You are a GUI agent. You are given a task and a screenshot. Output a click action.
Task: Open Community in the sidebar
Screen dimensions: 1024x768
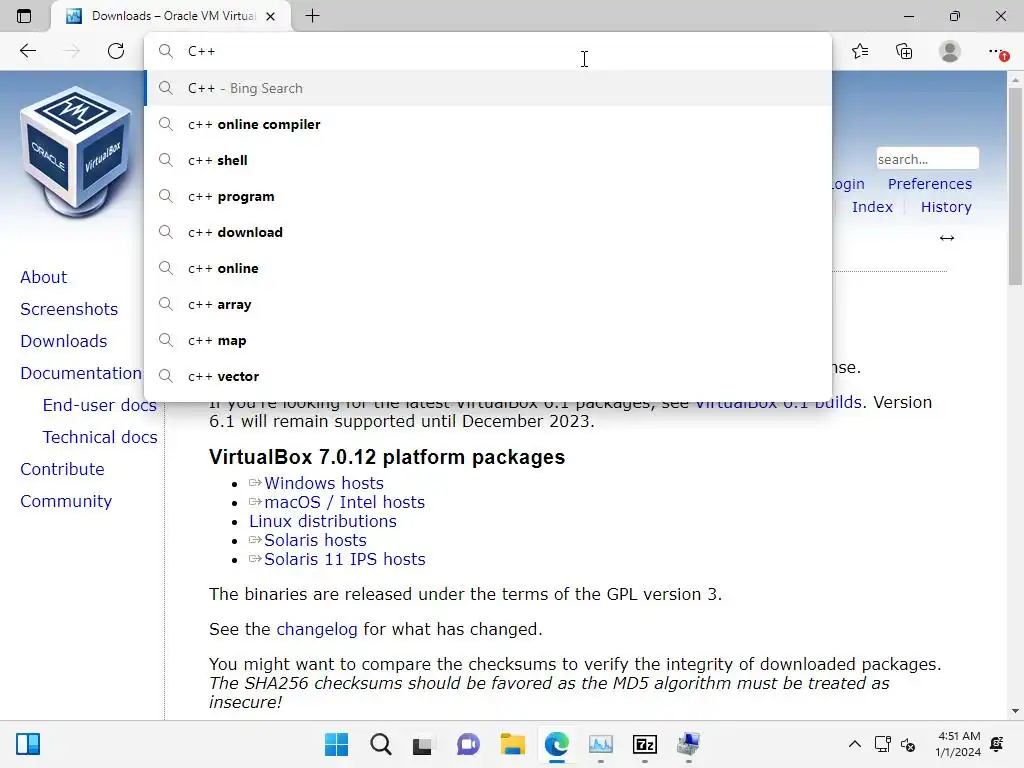(x=66, y=501)
